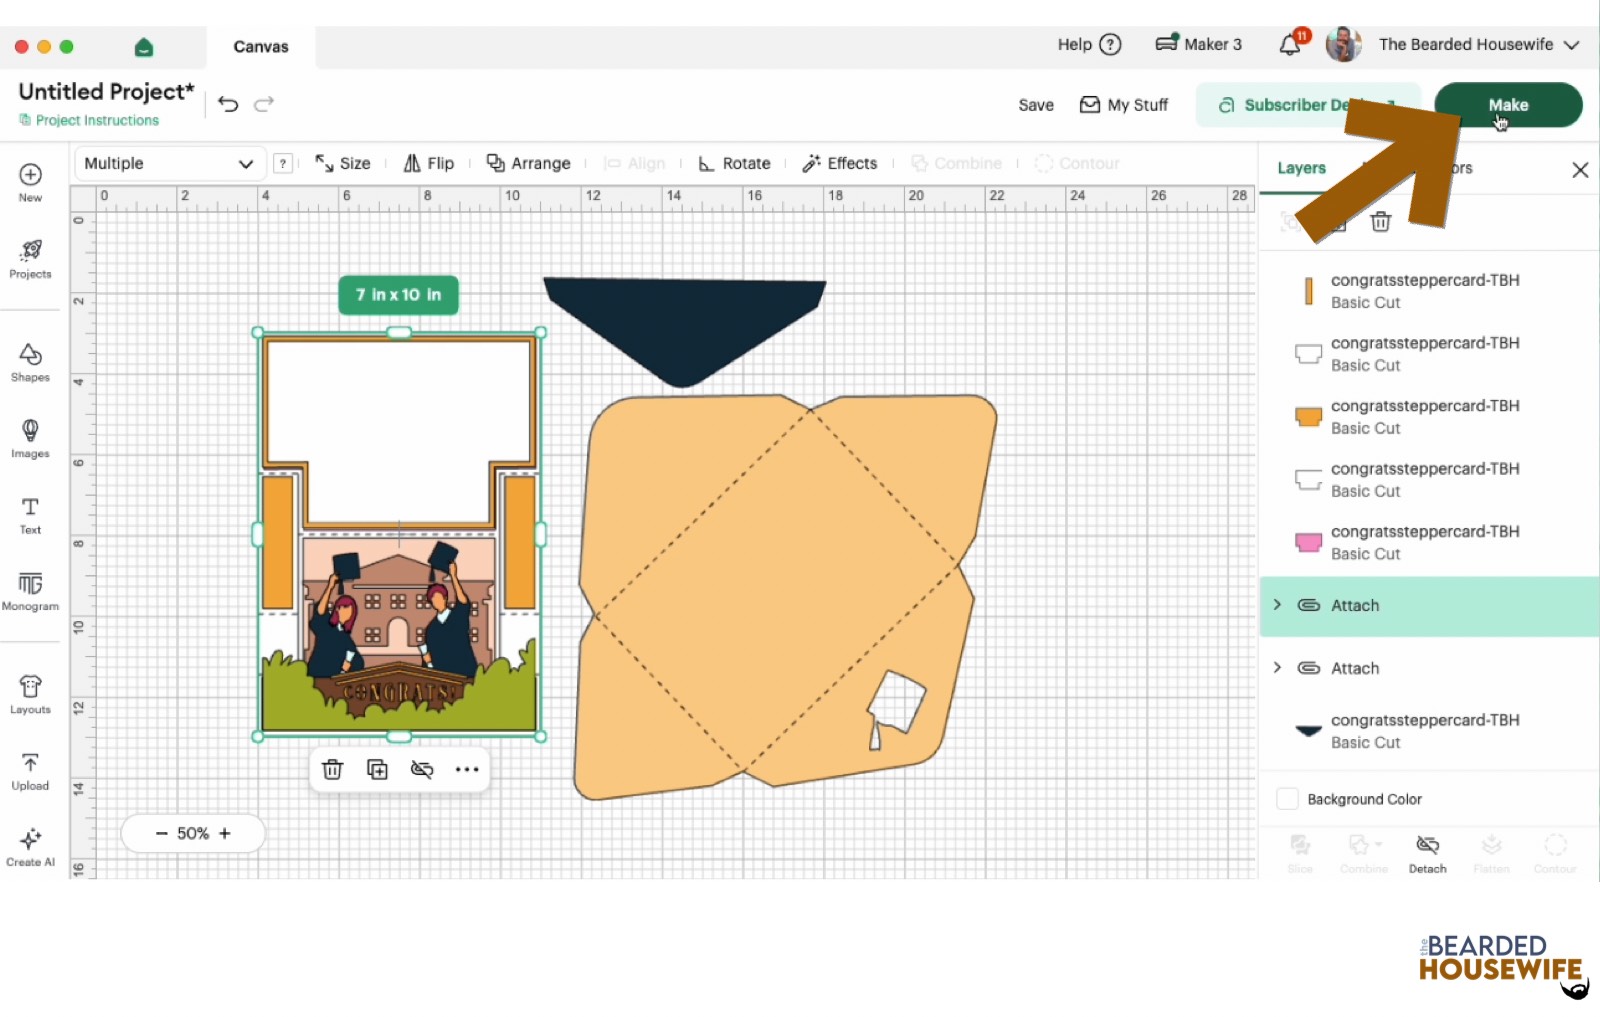Click the New canvas icon in sidebar
Viewport: 1600px width, 1017px height.
tap(30, 181)
